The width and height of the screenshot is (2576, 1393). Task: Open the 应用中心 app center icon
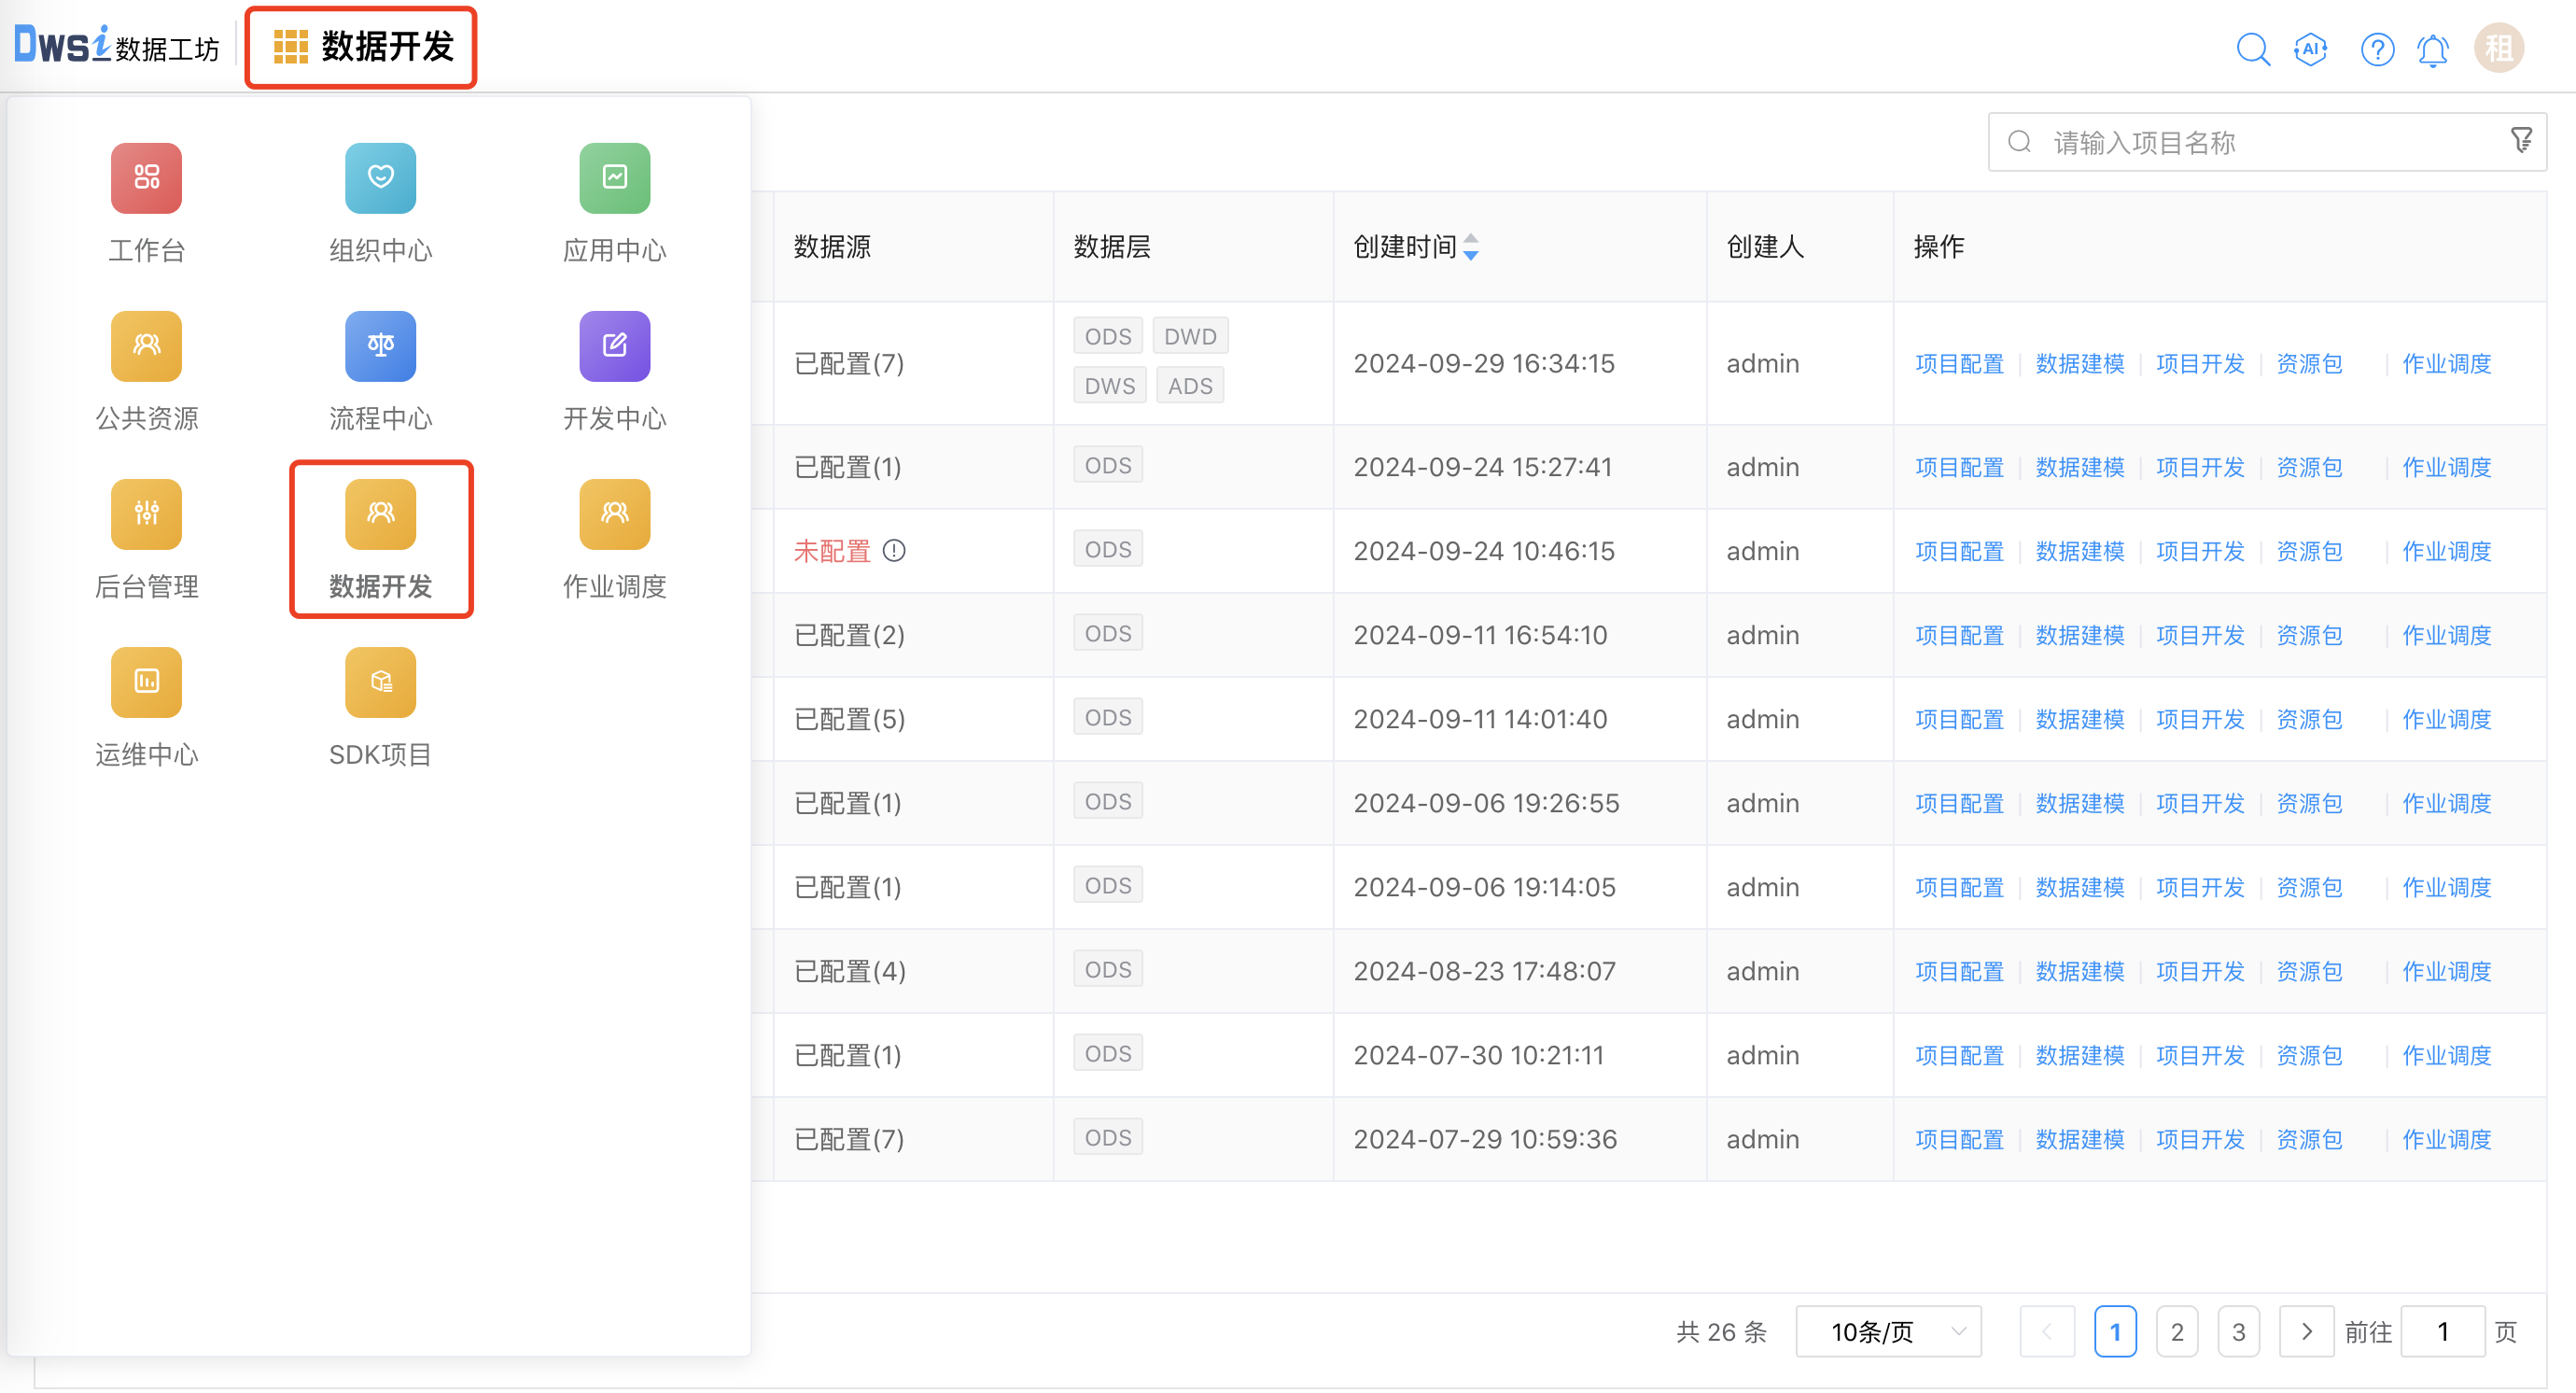point(614,178)
